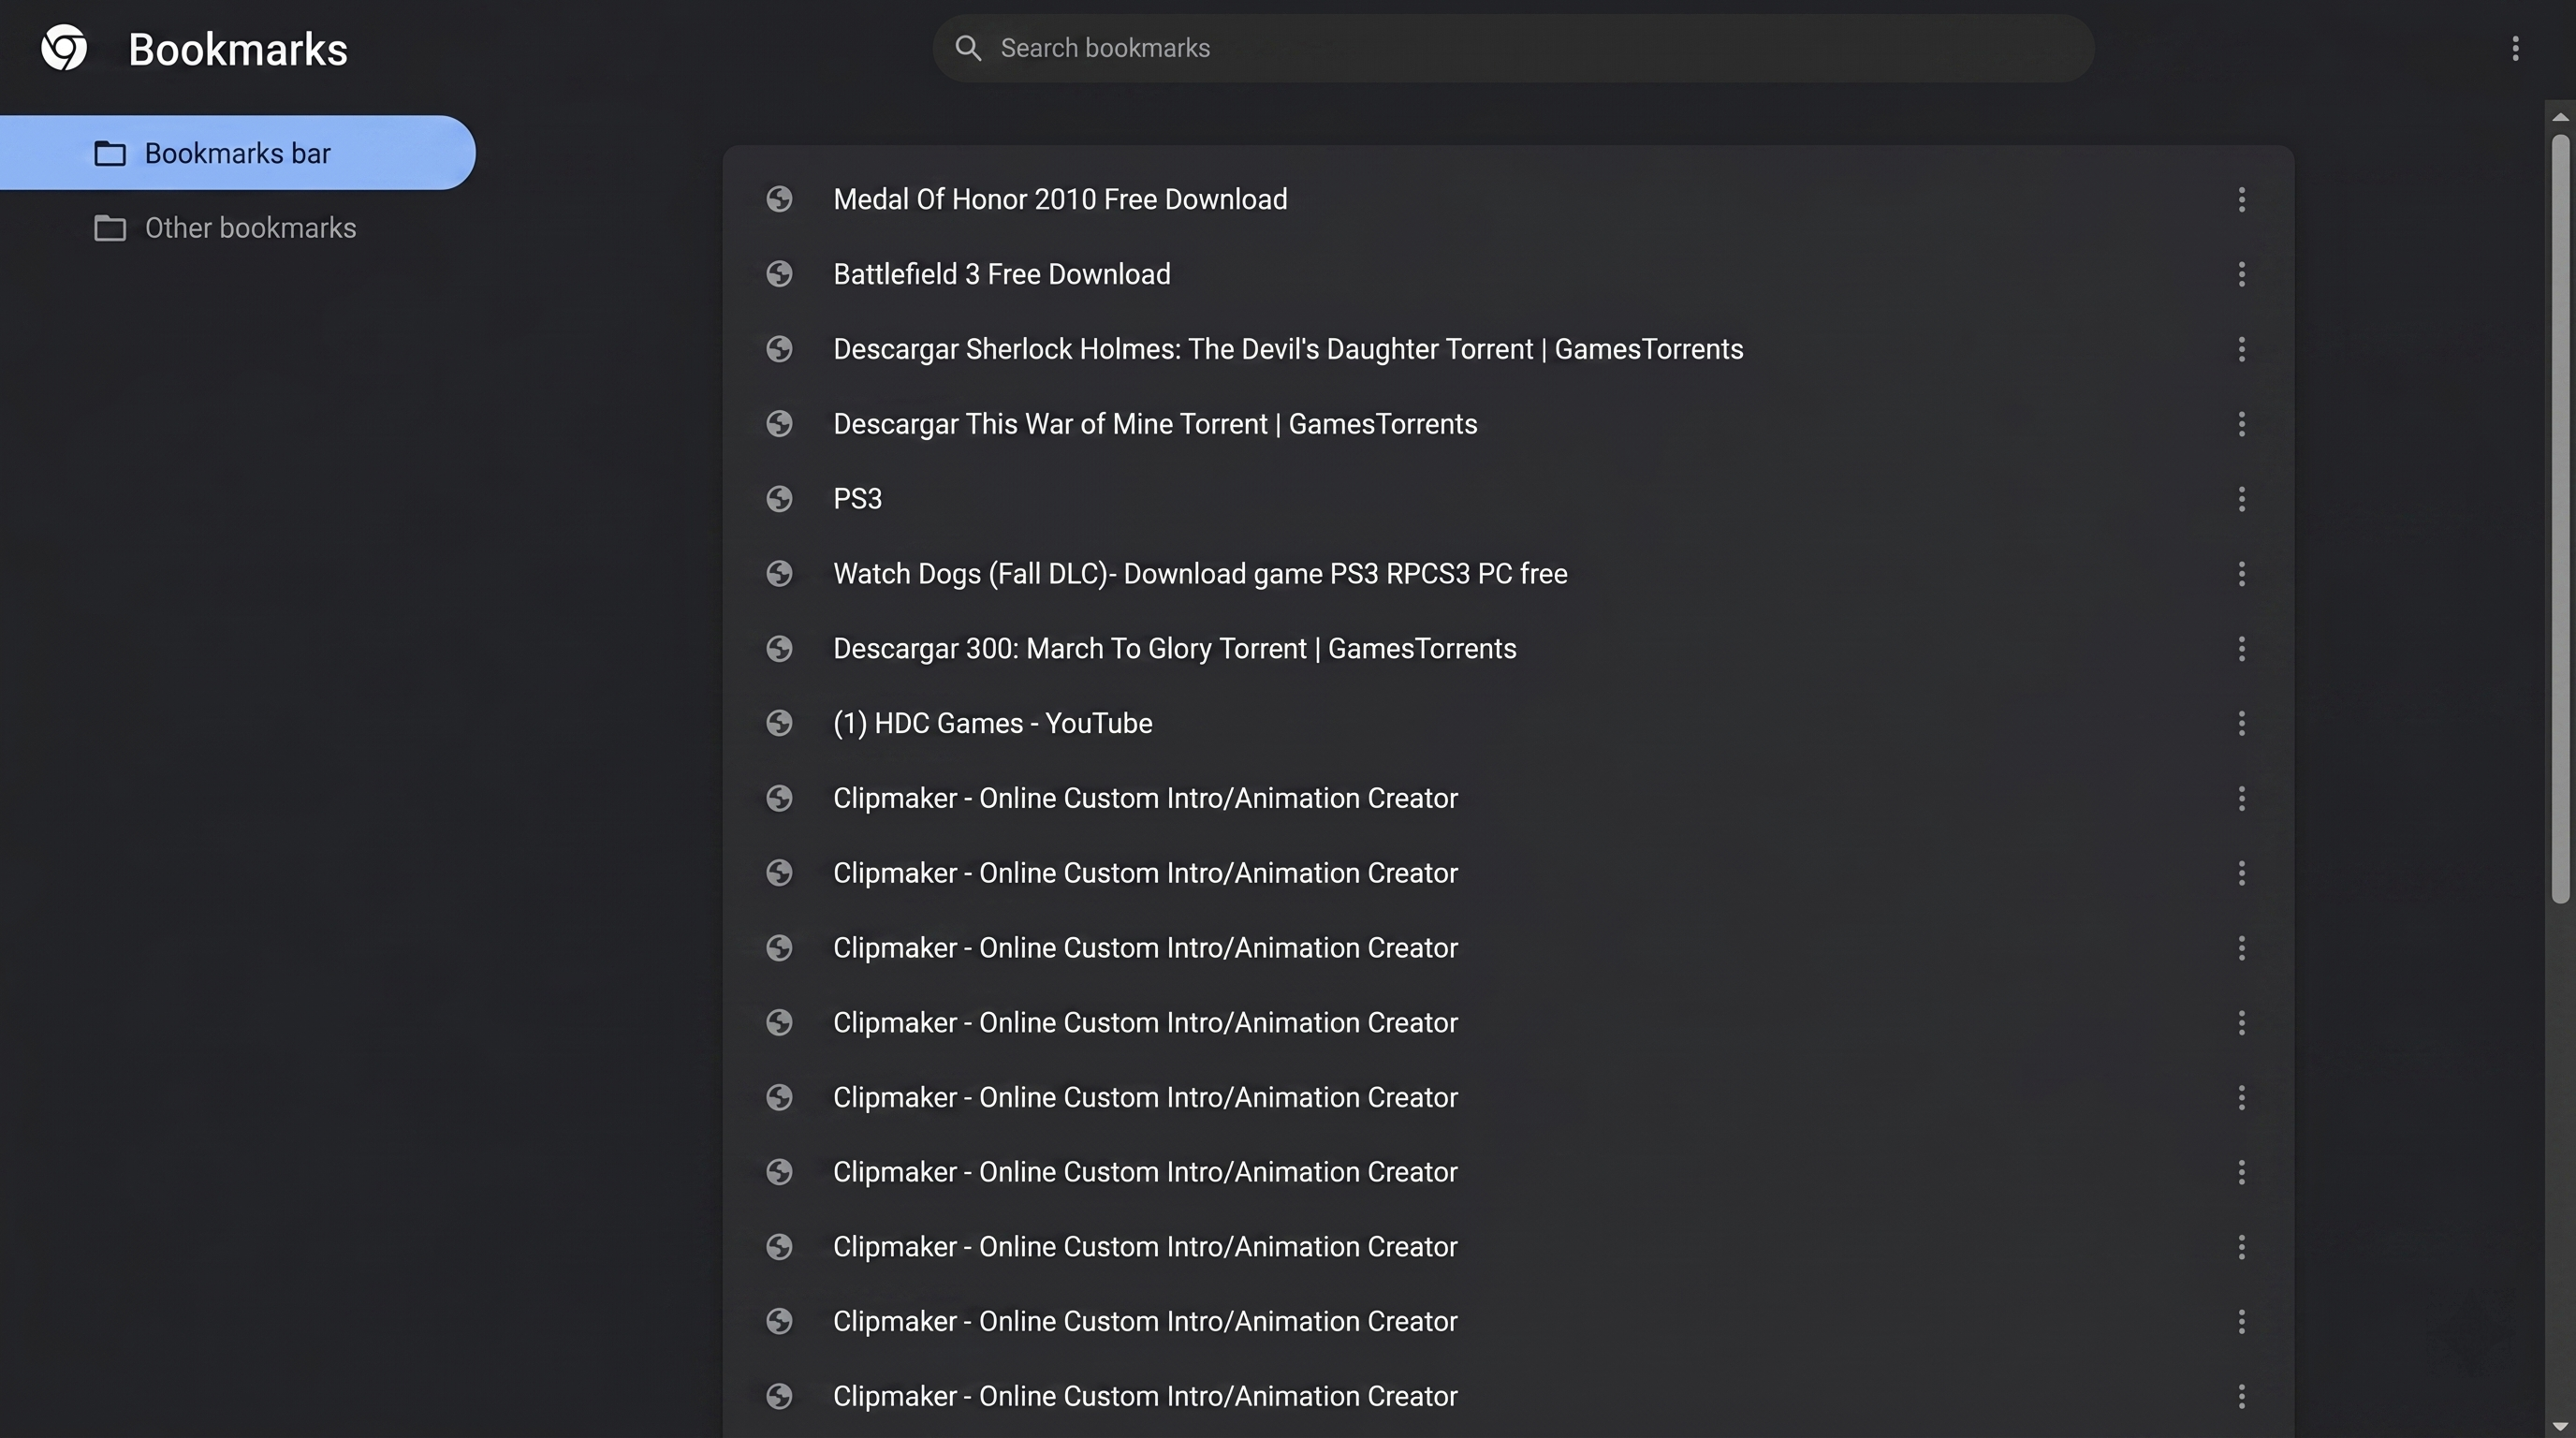Screen dimensions: 2576x1438
Task: Select "Battlefield 3 Free Download" bookmark
Action: (x=1001, y=274)
